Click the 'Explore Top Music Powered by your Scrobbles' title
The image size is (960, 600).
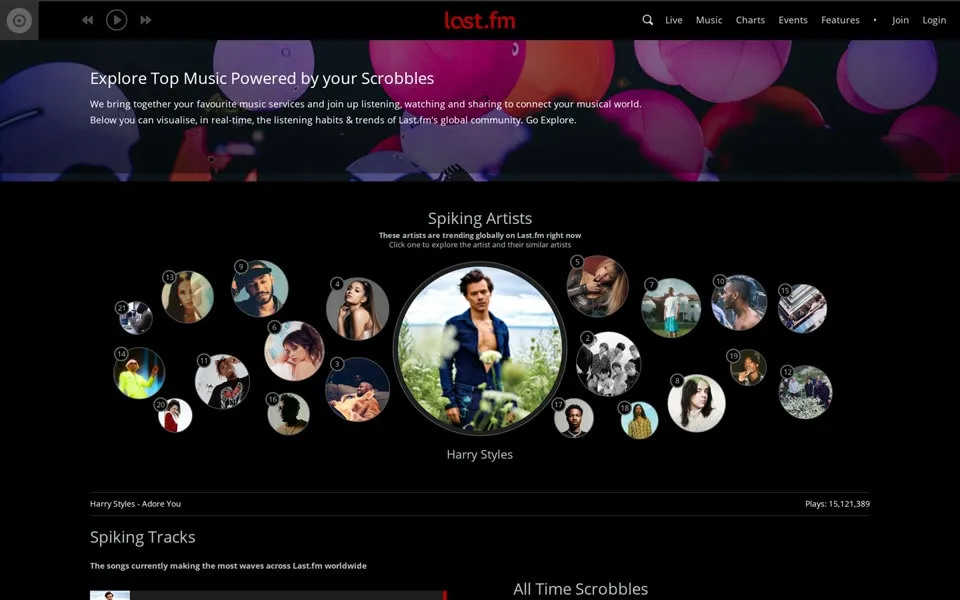[x=262, y=78]
